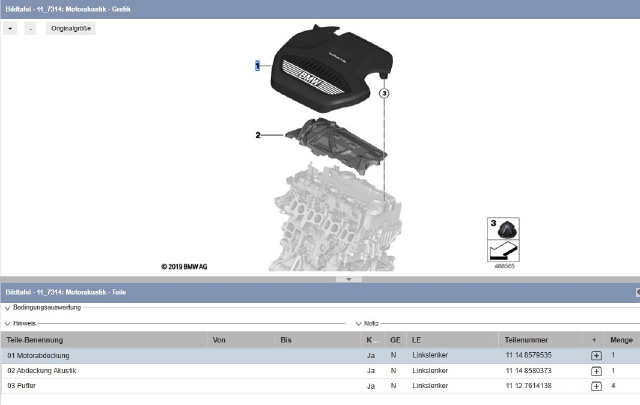Select callout number 1 on the engine cover
This screenshot has width=640, height=405.
(257, 66)
